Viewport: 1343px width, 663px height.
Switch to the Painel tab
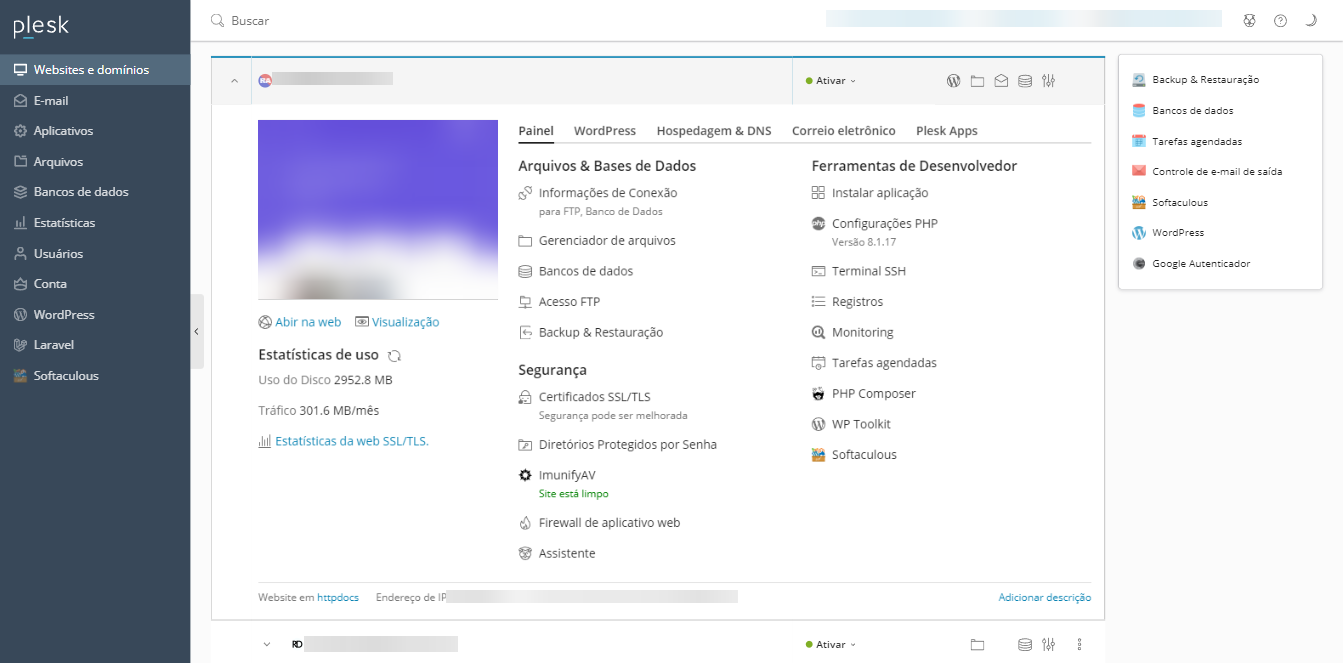point(536,131)
